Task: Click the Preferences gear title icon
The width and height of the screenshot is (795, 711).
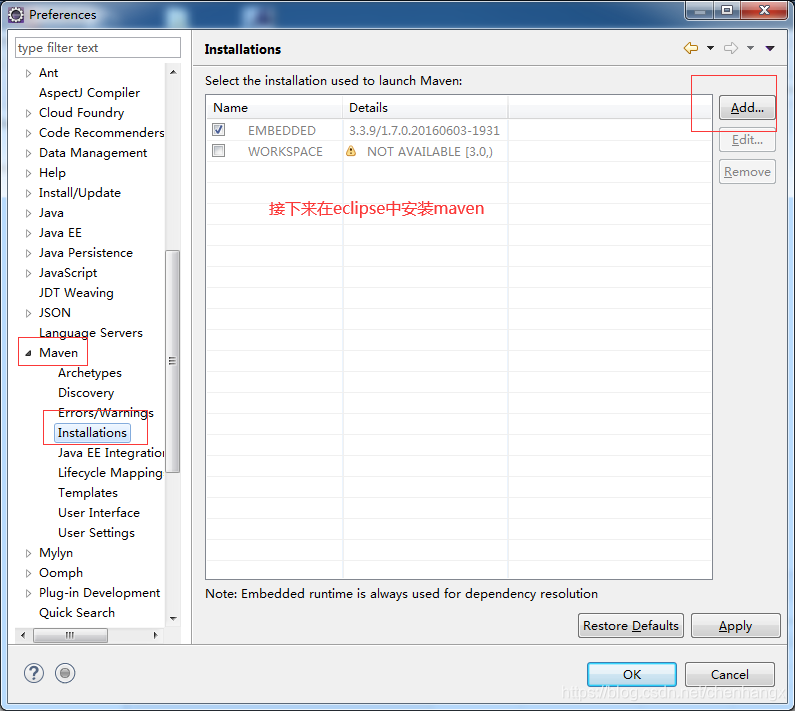Action: (16, 15)
